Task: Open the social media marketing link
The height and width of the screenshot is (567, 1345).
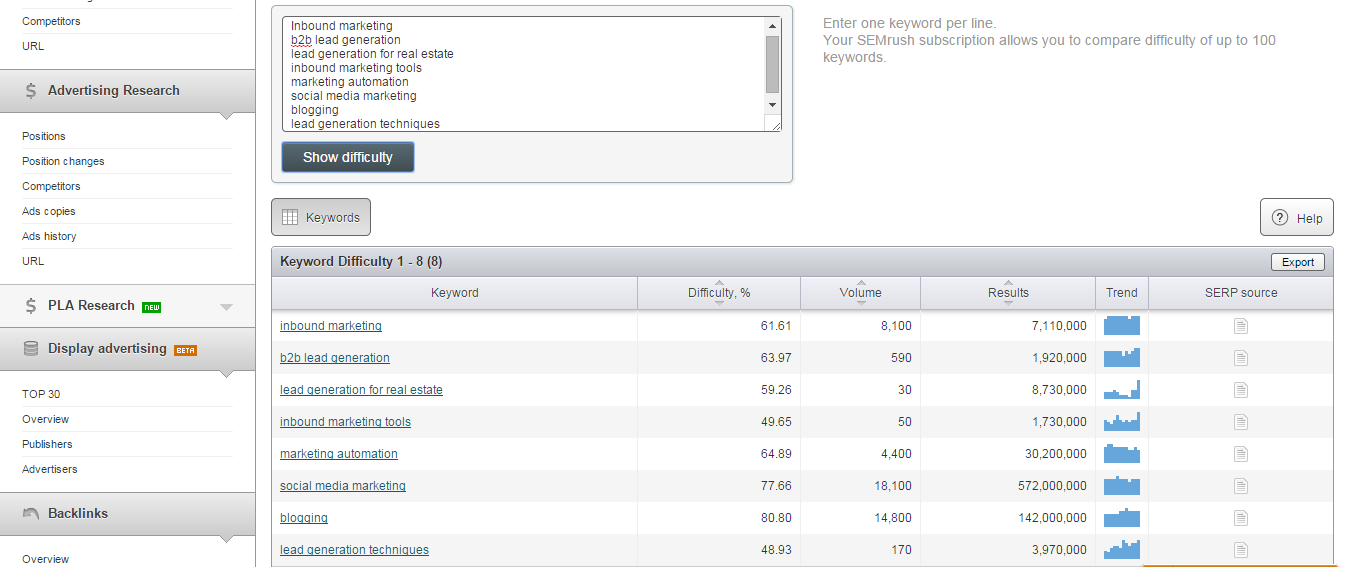Action: 343,486
